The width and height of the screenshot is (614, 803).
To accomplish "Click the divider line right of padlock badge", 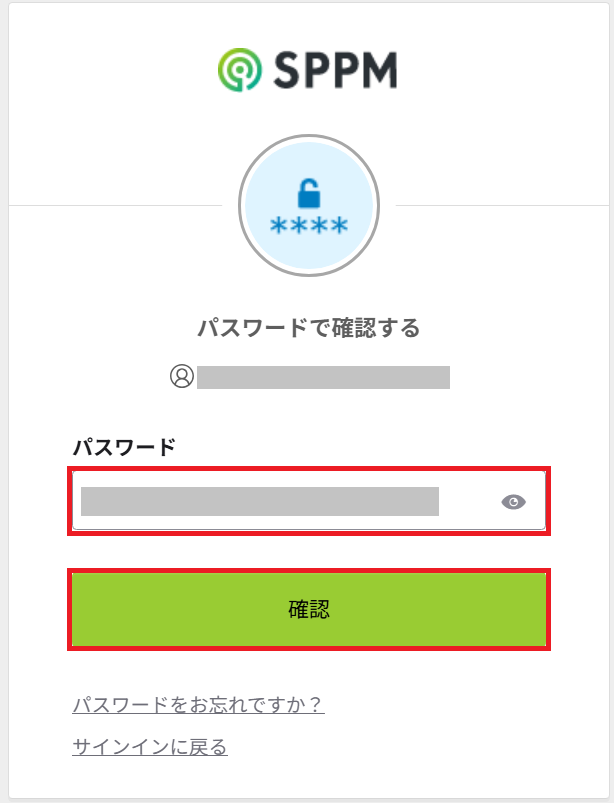I will point(500,205).
